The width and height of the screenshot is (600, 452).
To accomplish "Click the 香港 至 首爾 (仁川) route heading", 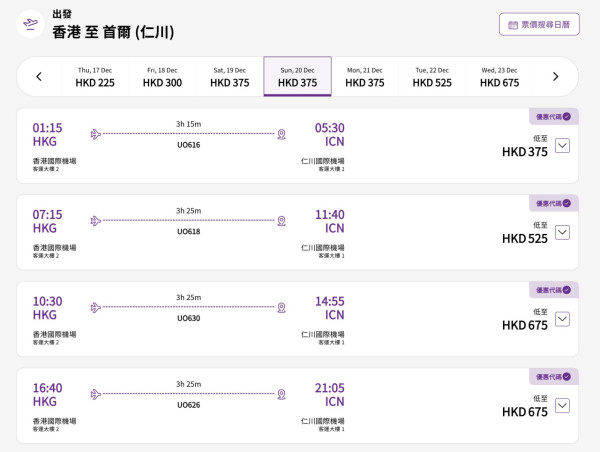I will [x=113, y=32].
